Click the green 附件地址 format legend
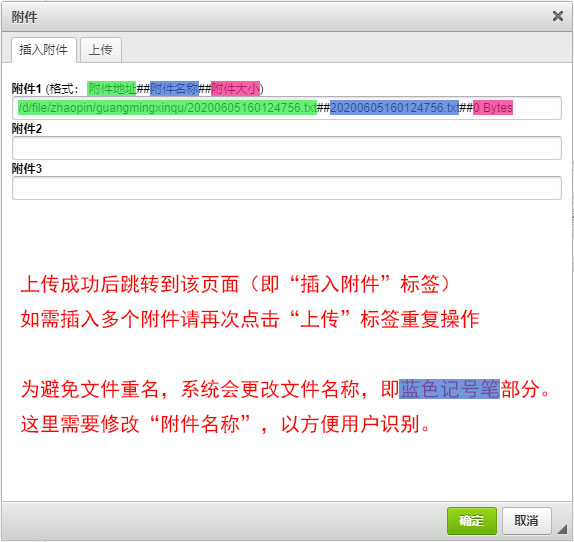The height and width of the screenshot is (542, 574). [112, 89]
